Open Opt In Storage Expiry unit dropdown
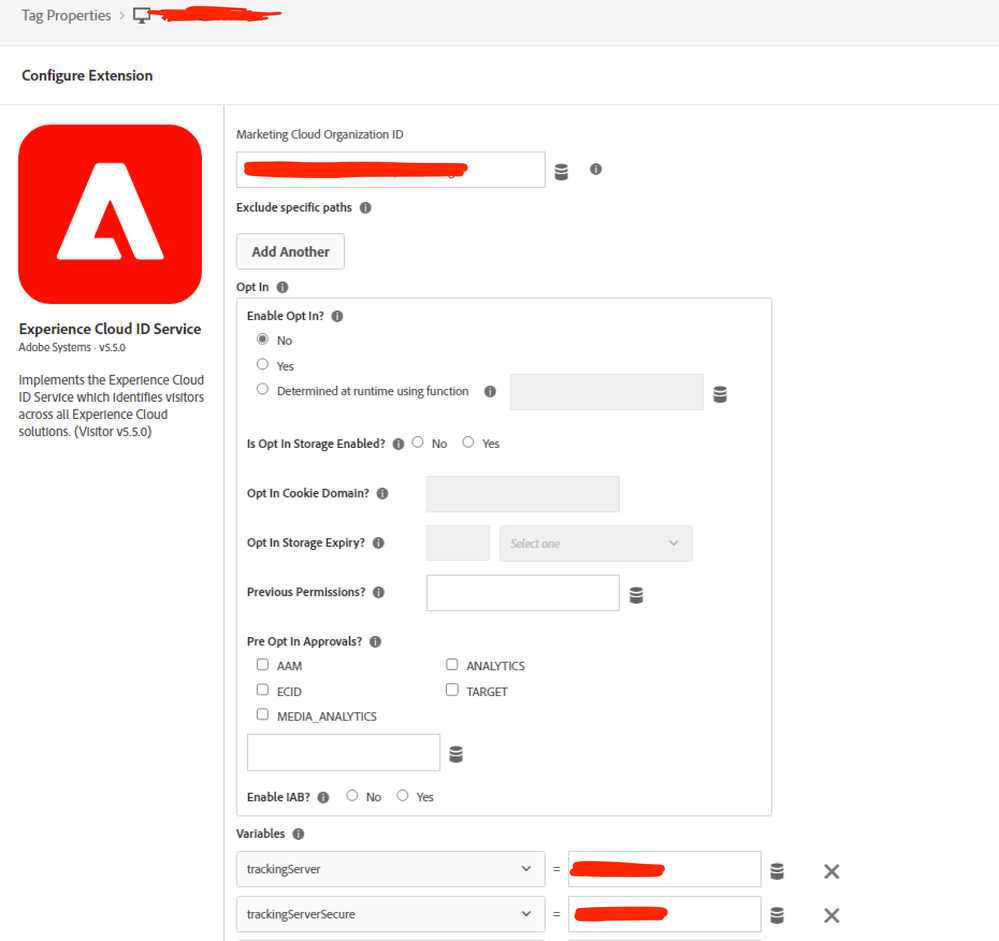999x941 pixels. point(595,543)
